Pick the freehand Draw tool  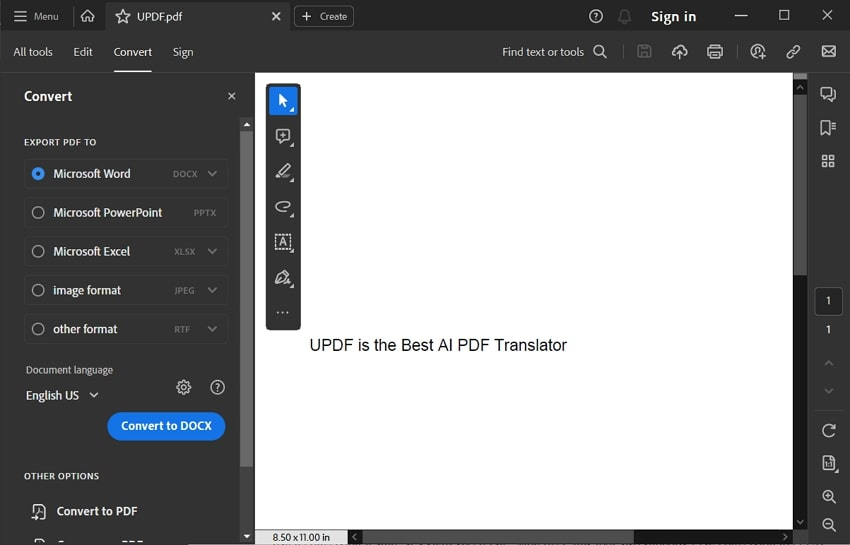point(283,207)
